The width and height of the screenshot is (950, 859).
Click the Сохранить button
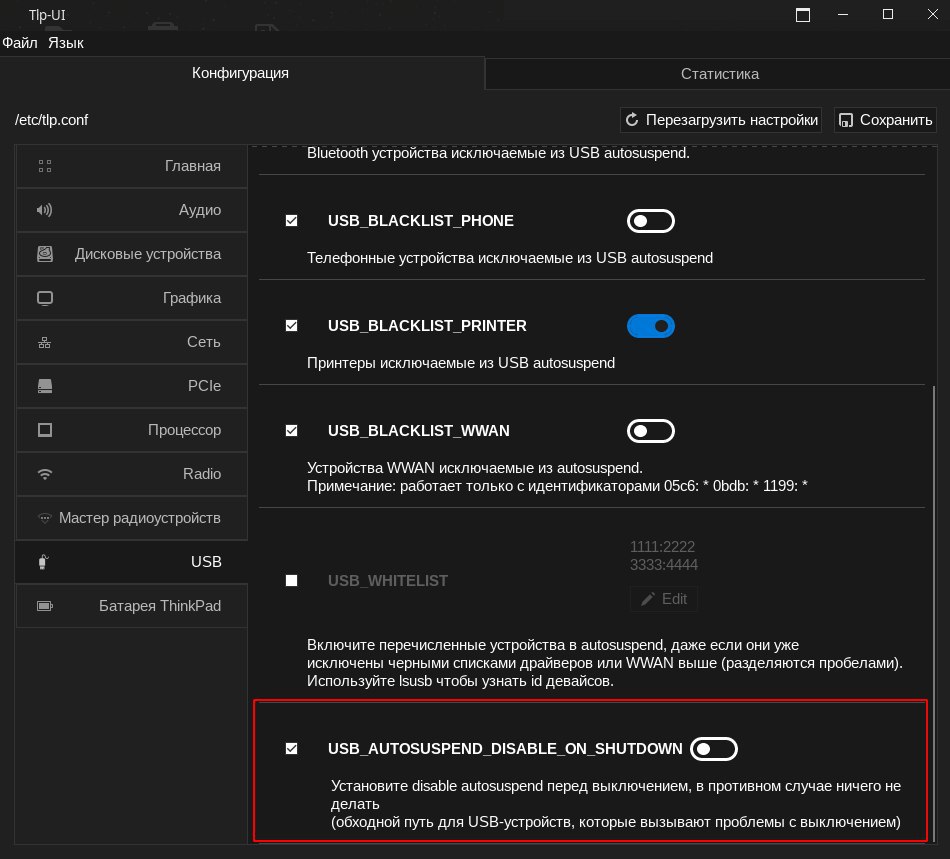(x=885, y=120)
